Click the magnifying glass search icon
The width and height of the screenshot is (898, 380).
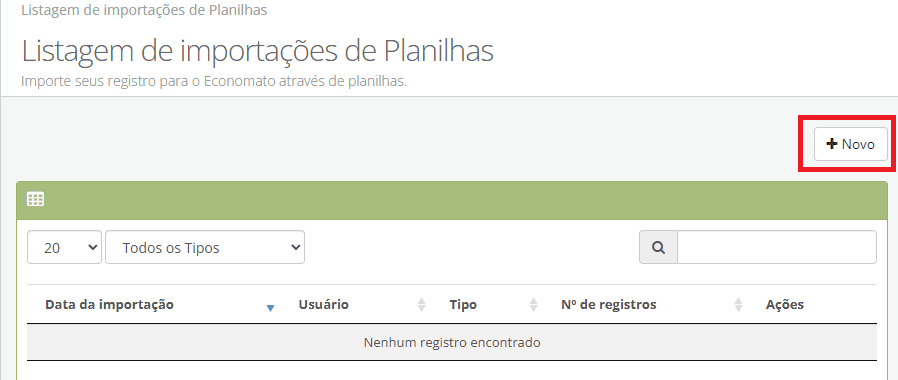click(659, 248)
